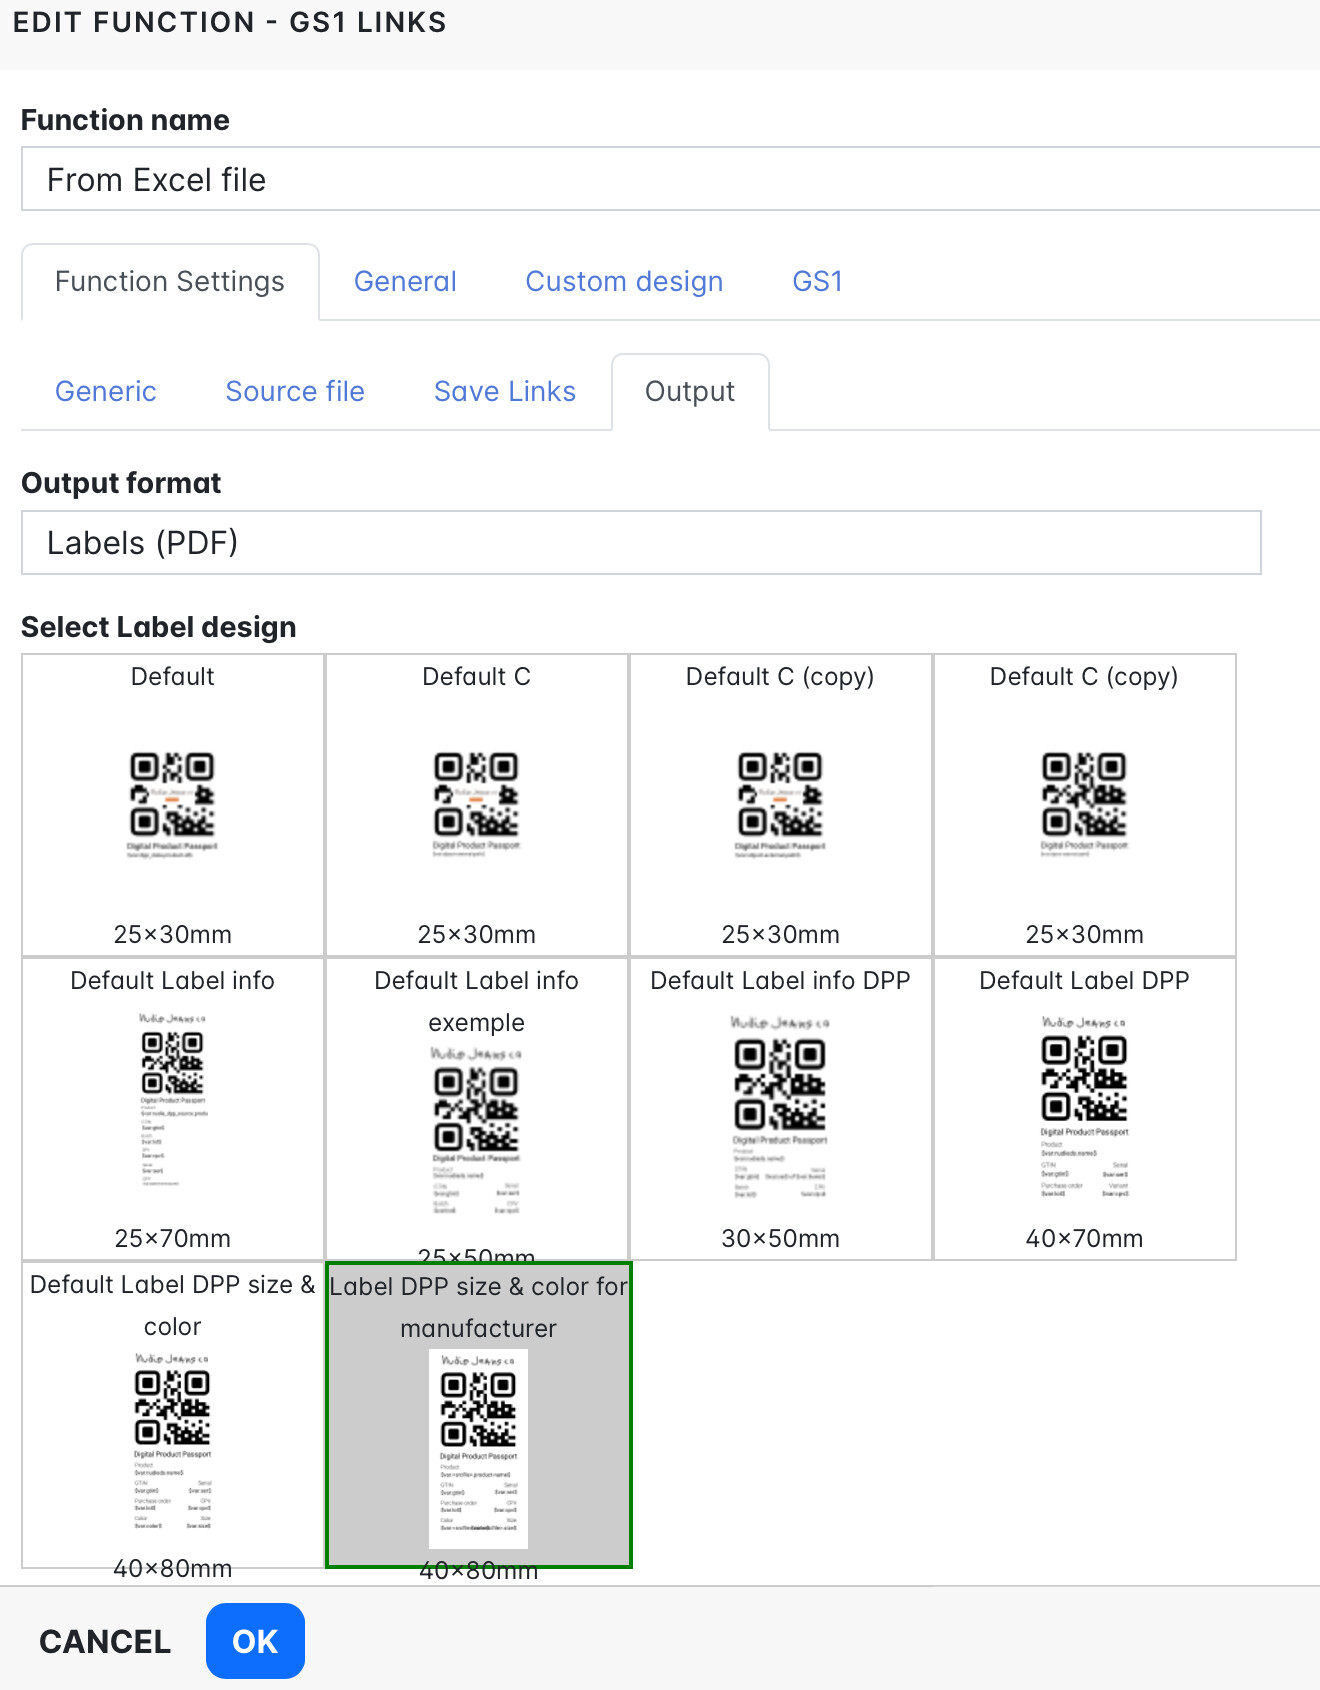
Task: Click the Function name input field
Action: coord(670,180)
